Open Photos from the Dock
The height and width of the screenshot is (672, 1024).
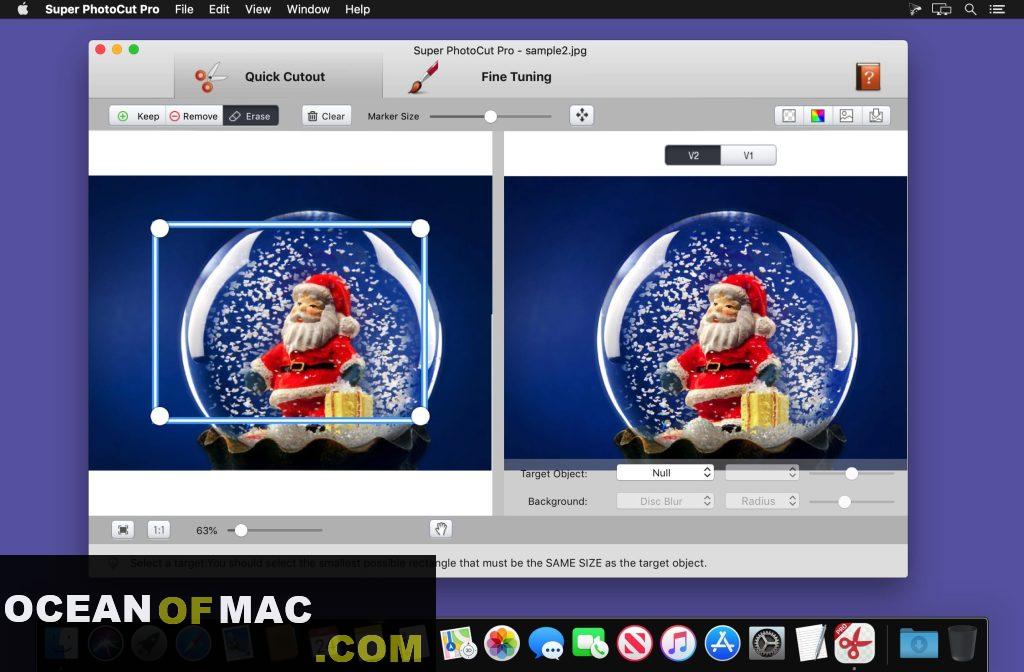[502, 643]
